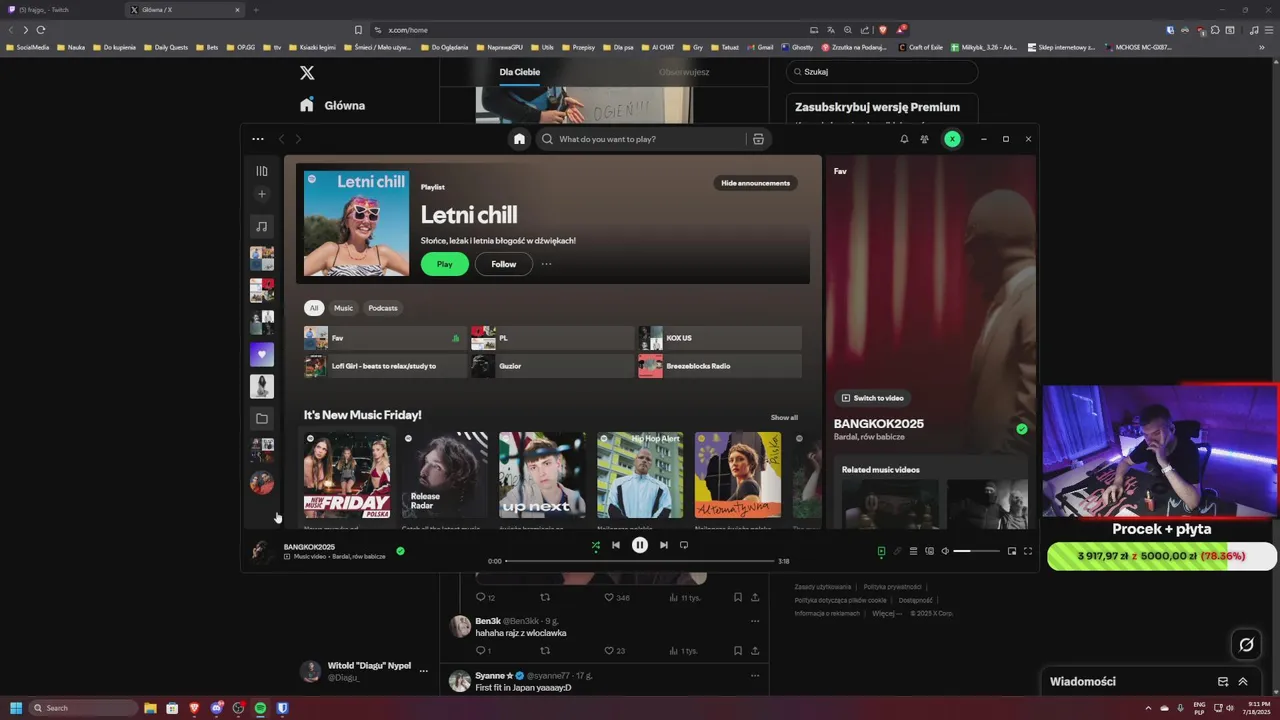Toggle shuffle in Spotify player
Screen dimensions: 1280x720
[596, 545]
